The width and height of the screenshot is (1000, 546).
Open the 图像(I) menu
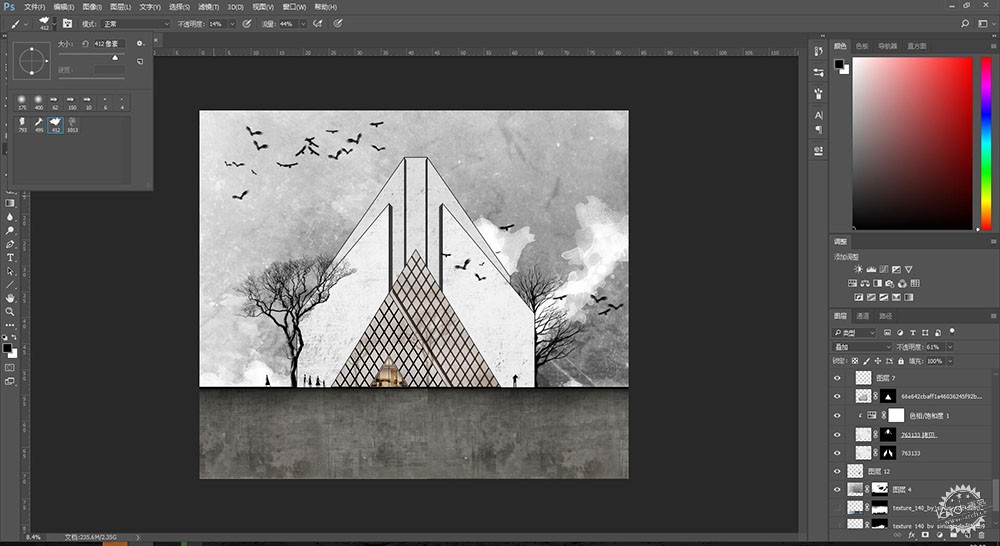pos(92,7)
